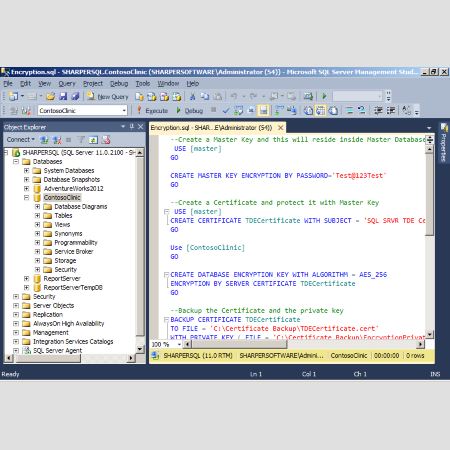Click the Connect dropdown in Object Explorer
Screen dimensions: 450x450
tap(21, 140)
